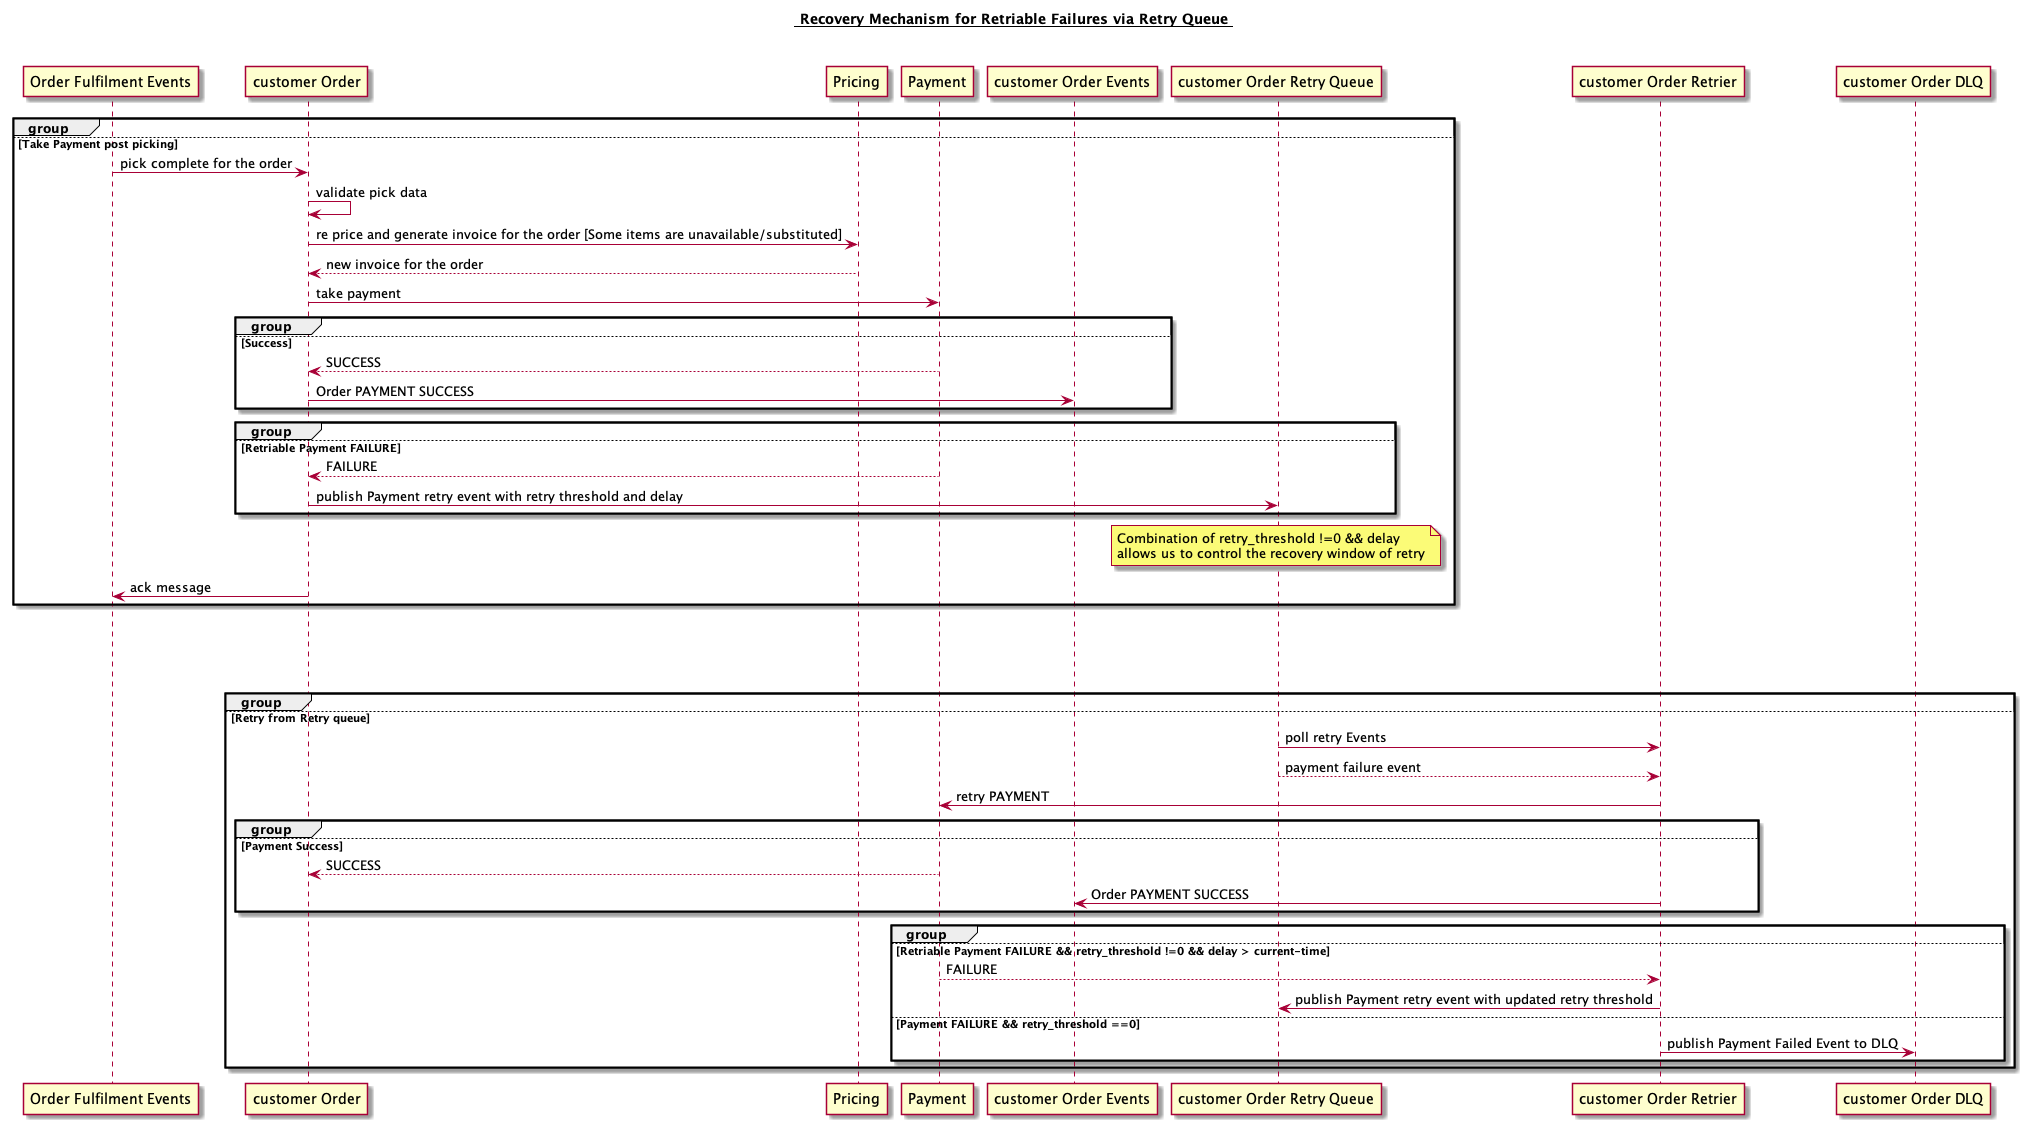Click 'Order PAYMENT SUCCESS' message from Retrier
The height and width of the screenshot is (1124, 2025).
coord(1169,895)
